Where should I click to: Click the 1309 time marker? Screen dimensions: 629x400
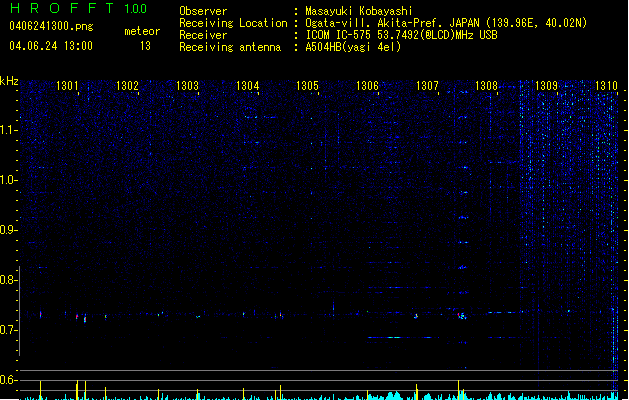point(546,86)
